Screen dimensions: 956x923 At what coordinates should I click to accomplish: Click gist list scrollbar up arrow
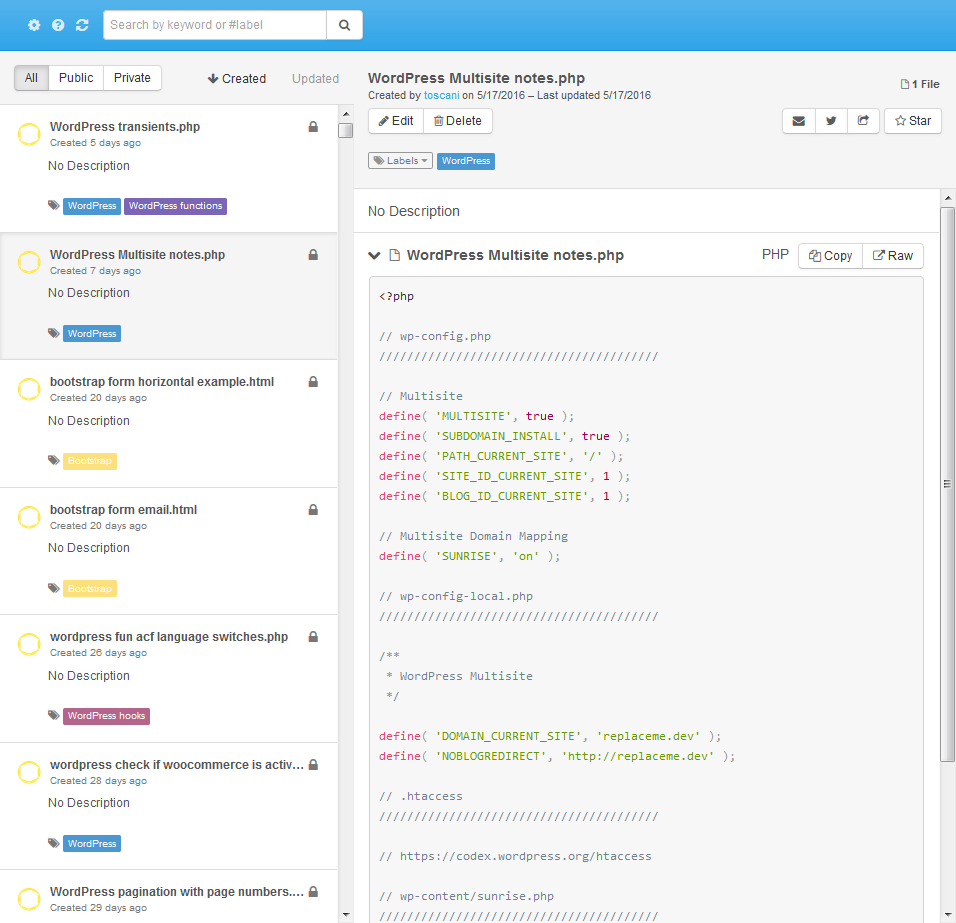coord(346,114)
